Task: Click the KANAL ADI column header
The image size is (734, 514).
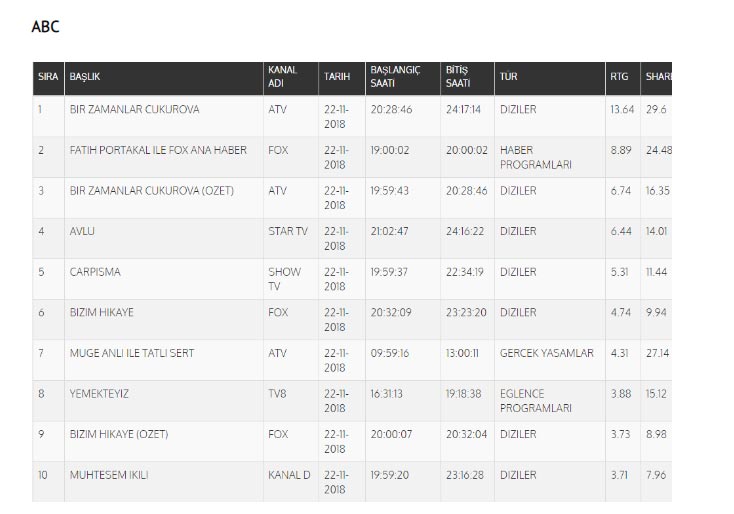Action: [x=282, y=77]
